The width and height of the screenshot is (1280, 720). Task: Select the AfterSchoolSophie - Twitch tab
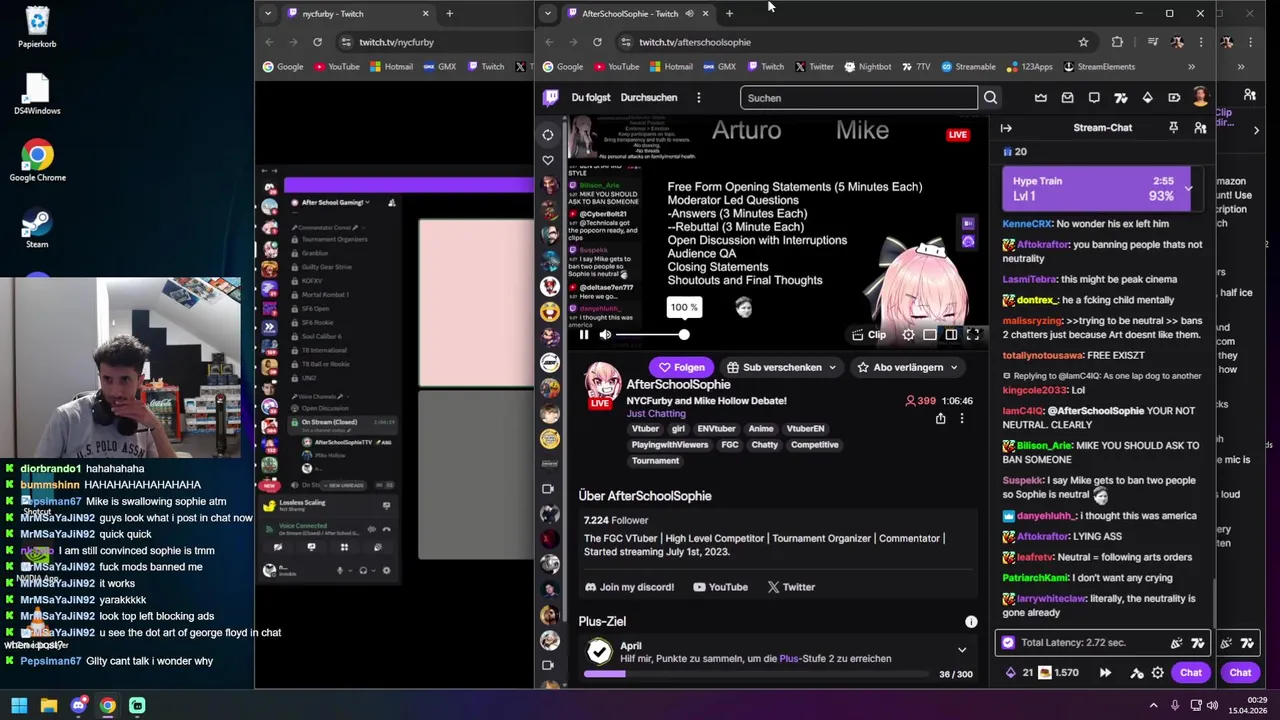pos(628,13)
